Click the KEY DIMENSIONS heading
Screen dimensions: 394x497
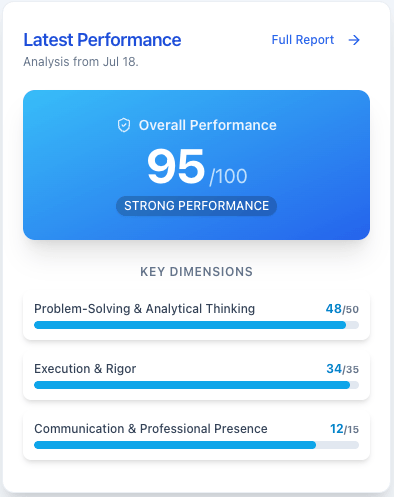(x=196, y=272)
